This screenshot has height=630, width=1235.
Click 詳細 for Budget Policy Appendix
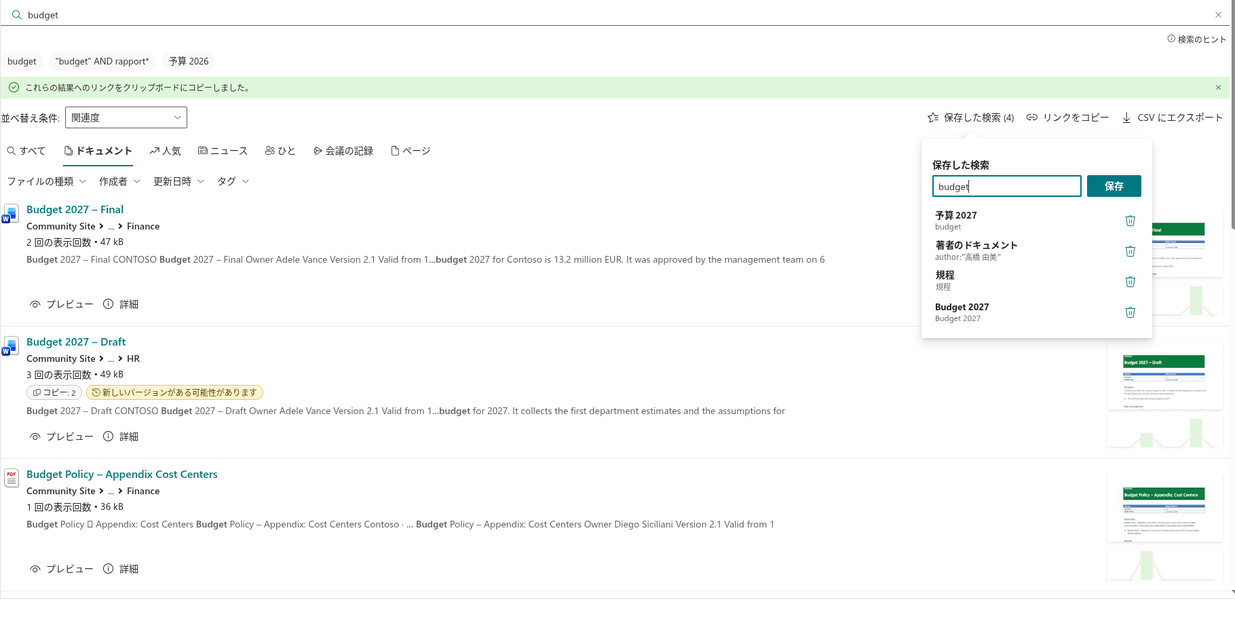121,569
